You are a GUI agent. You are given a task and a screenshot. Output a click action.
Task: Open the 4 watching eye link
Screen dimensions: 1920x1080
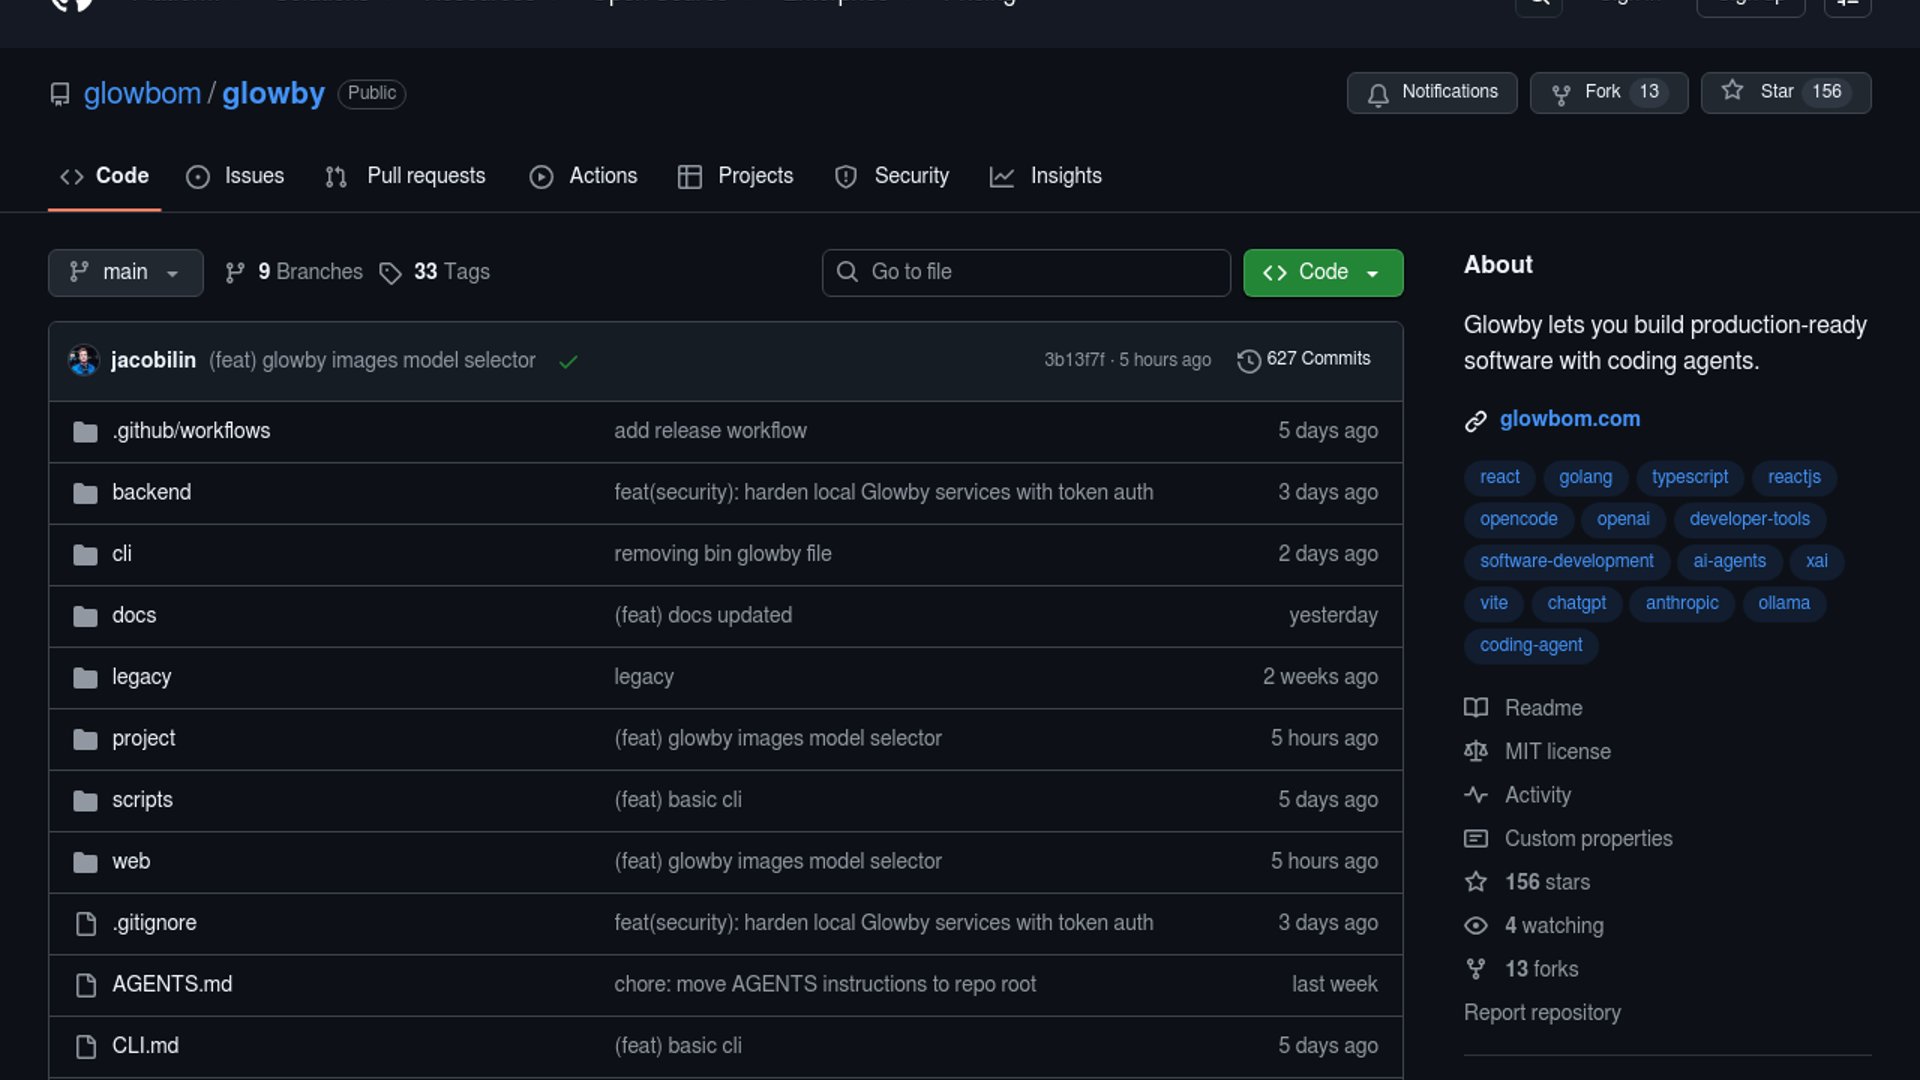point(1476,926)
